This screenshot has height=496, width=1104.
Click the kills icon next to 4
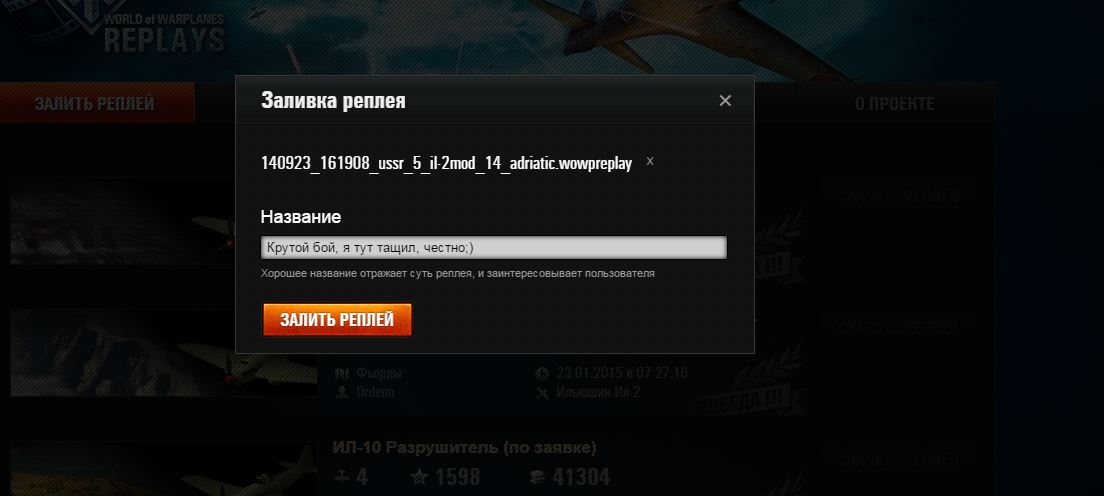[341, 478]
